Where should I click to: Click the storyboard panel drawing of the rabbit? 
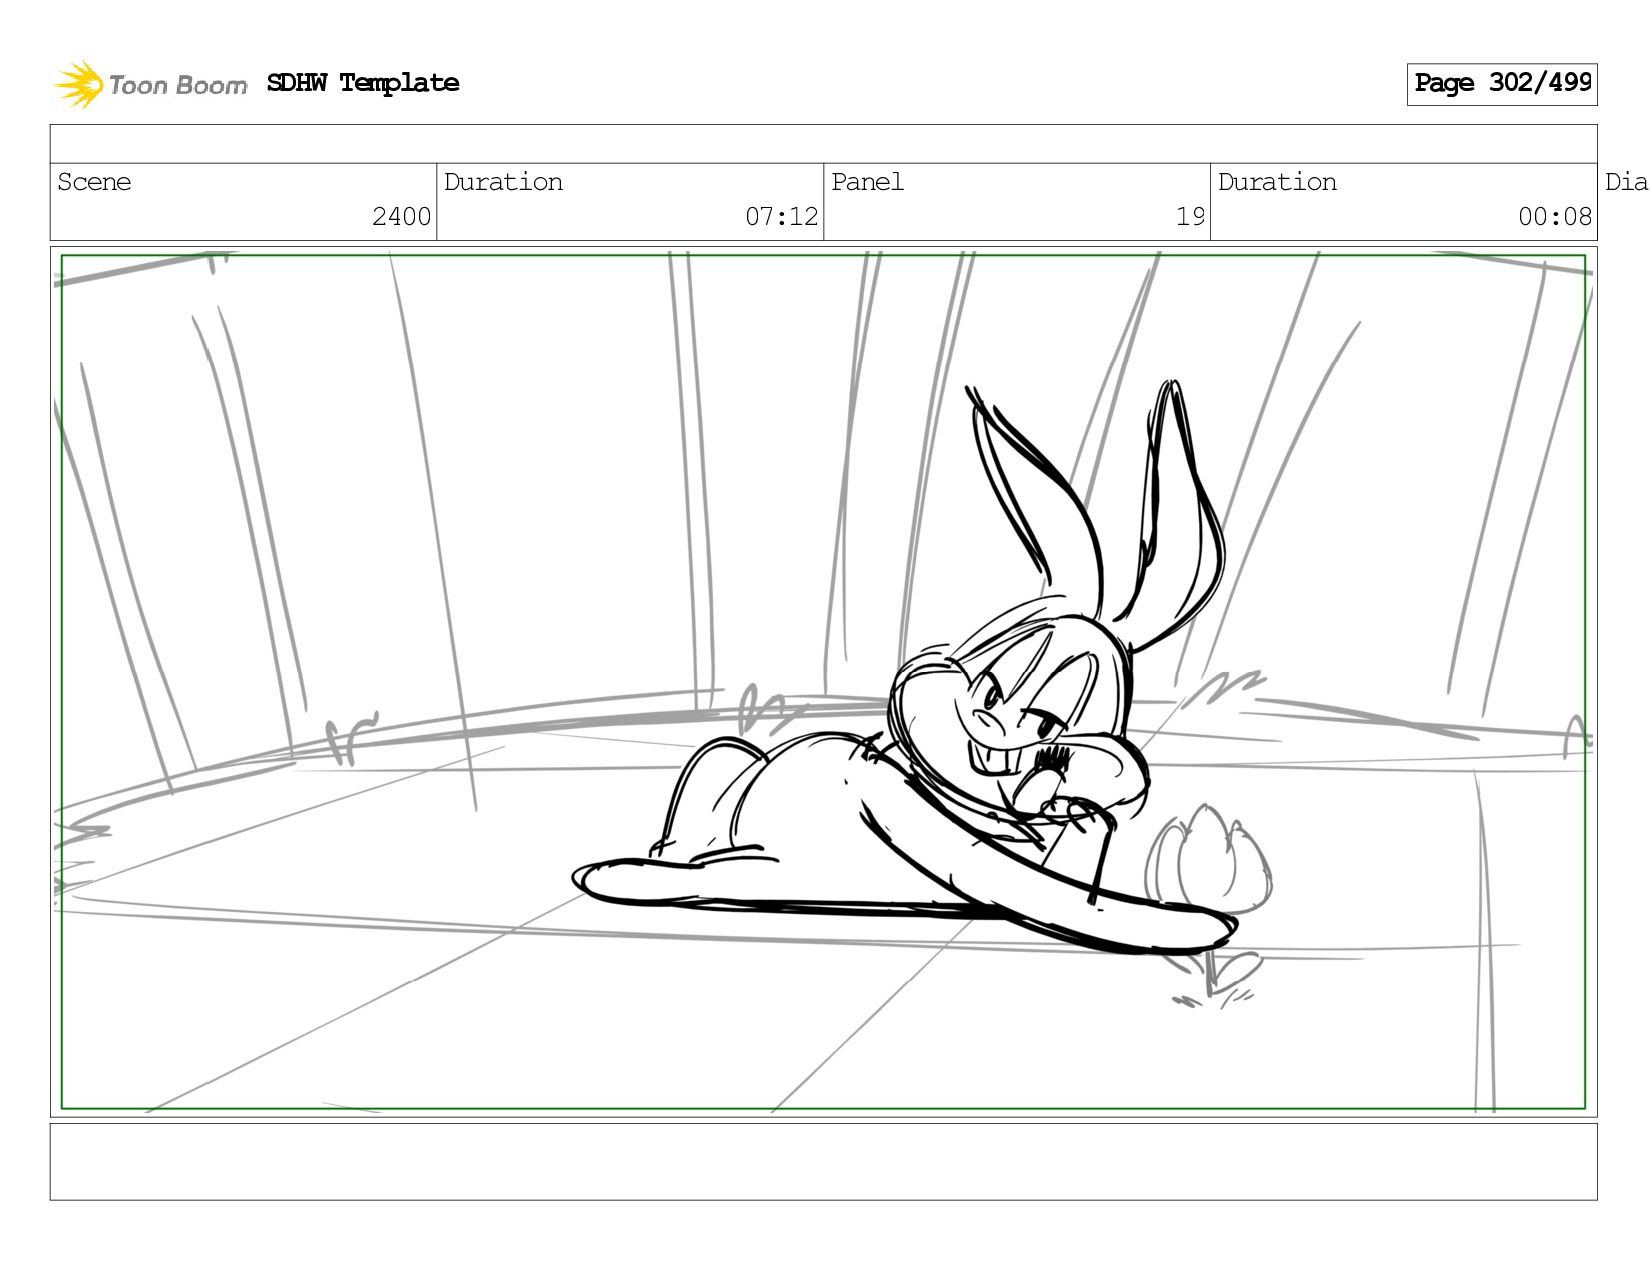(x=823, y=682)
